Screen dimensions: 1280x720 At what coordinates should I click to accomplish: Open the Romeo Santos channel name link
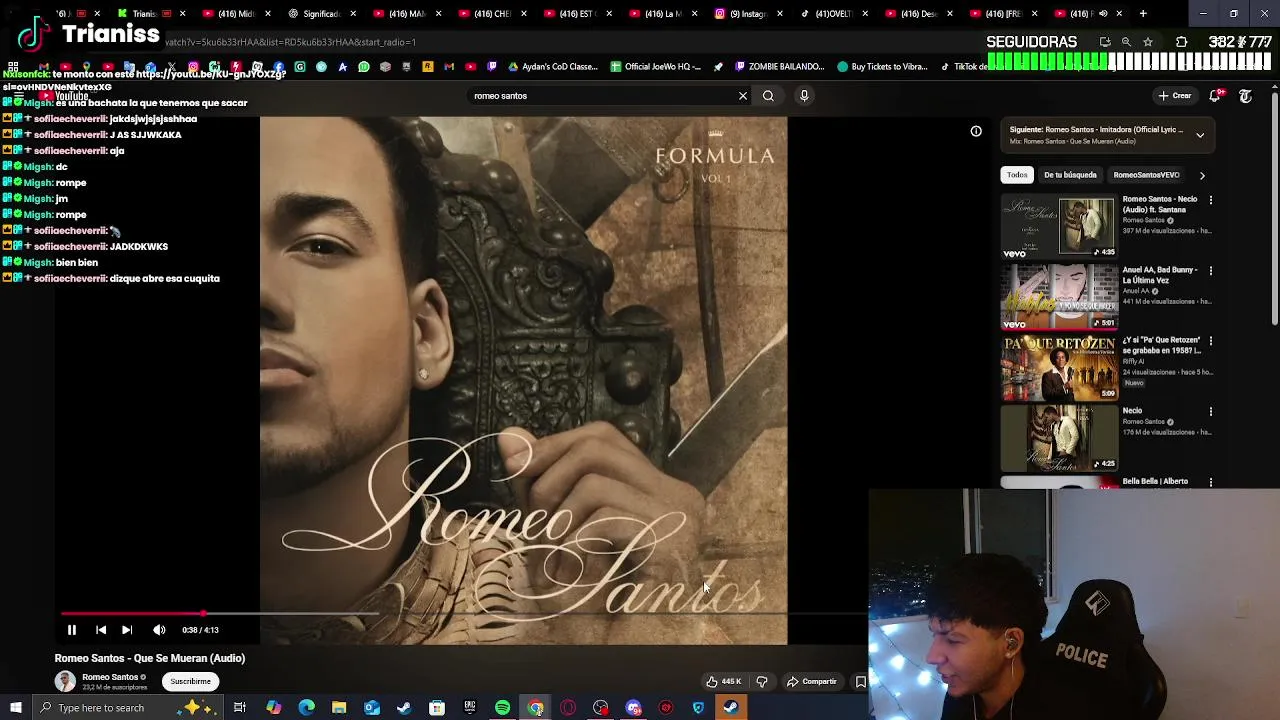tap(110, 677)
